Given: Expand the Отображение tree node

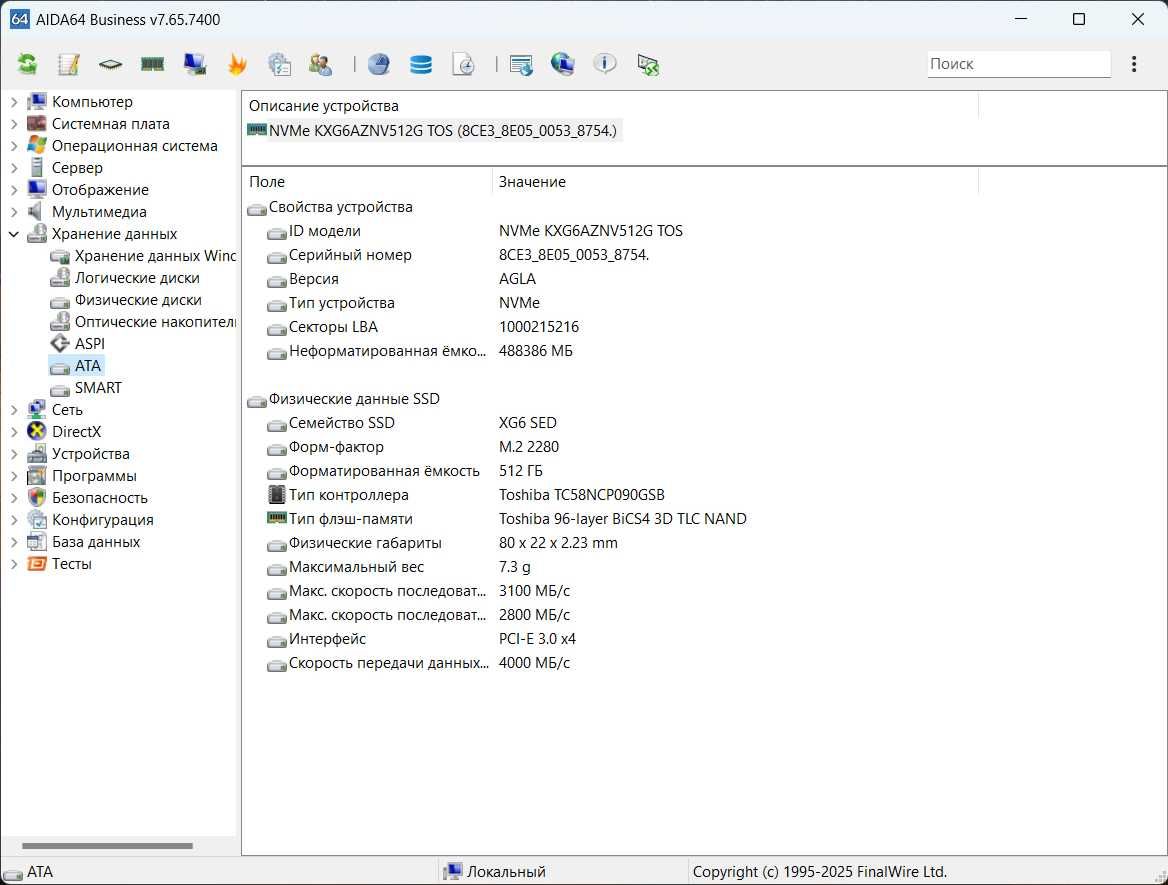Looking at the screenshot, I should point(13,190).
